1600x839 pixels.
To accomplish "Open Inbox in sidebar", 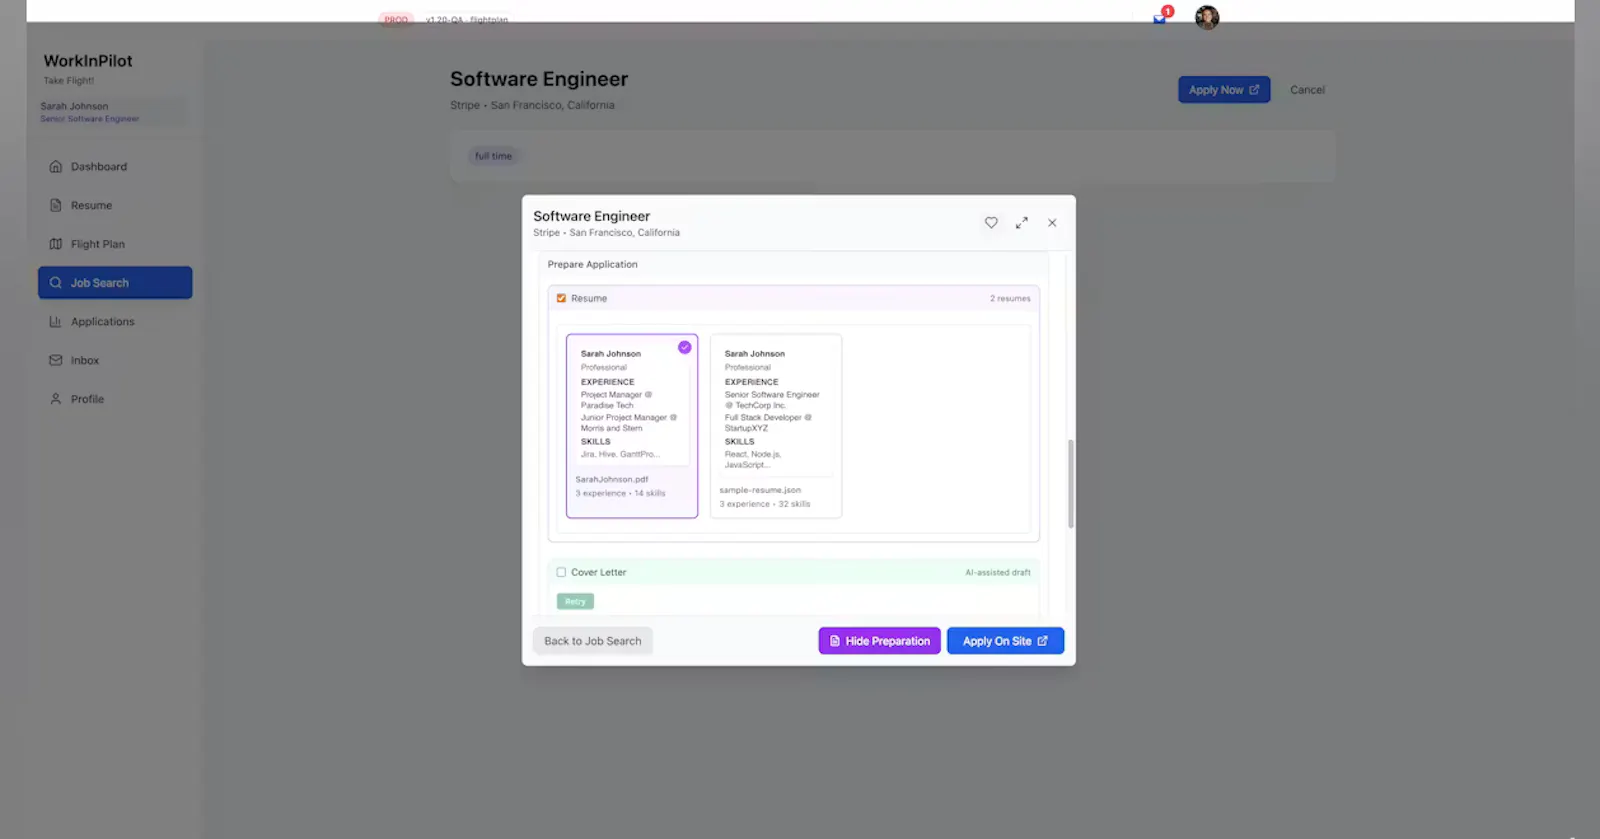I will [x=115, y=360].
